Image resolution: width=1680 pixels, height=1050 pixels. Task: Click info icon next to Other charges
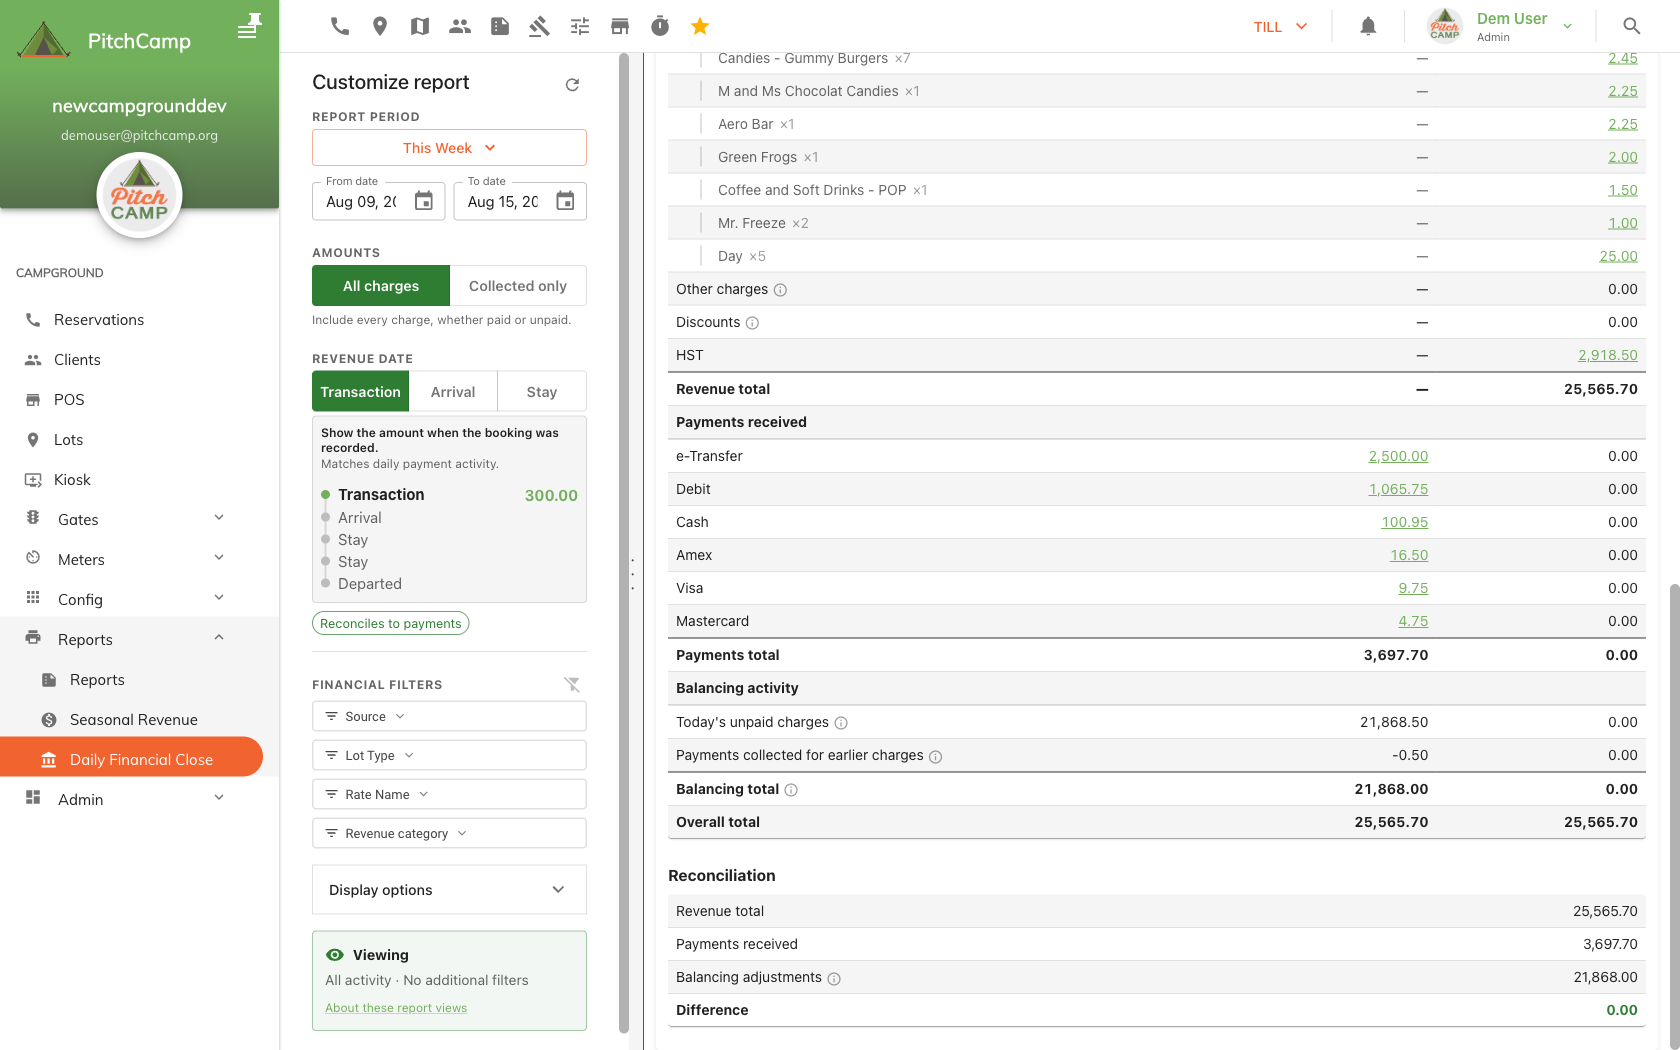[780, 290]
